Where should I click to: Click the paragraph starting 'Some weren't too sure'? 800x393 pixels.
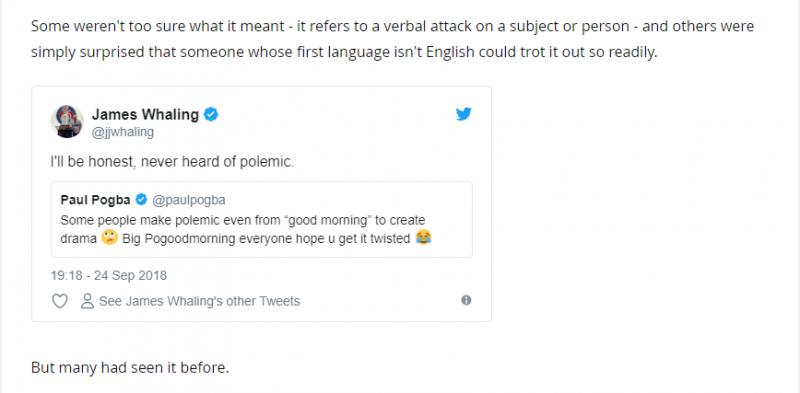coord(392,39)
